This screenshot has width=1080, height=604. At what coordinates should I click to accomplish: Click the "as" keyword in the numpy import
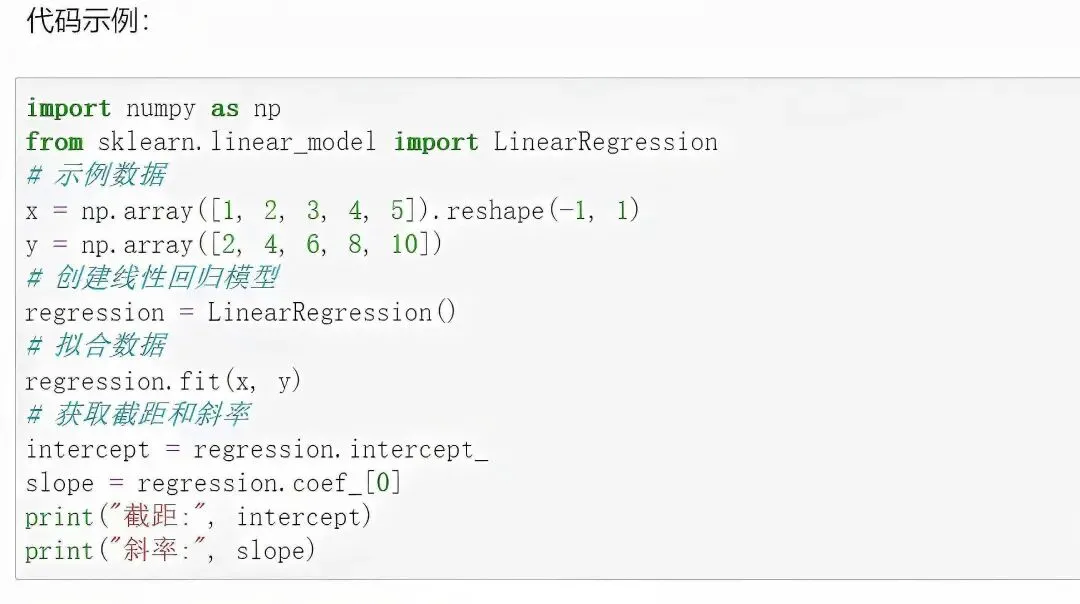click(224, 108)
